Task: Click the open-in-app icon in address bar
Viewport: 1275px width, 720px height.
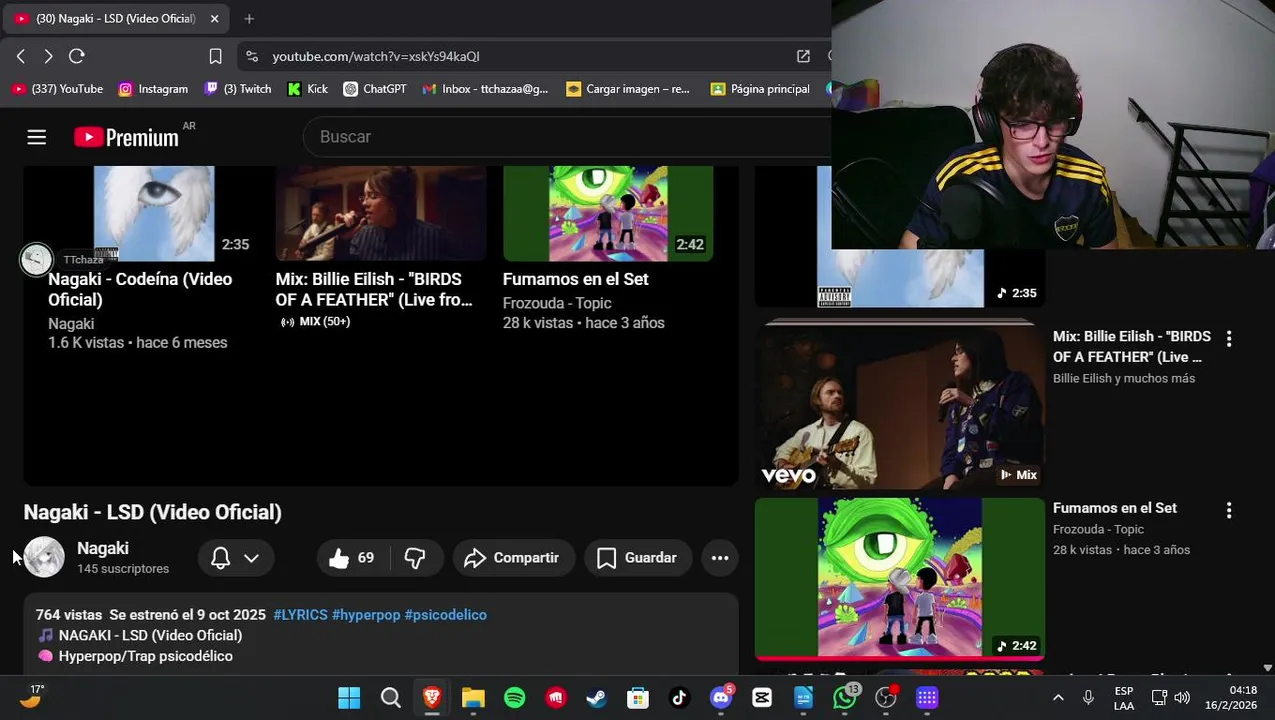Action: coord(803,56)
